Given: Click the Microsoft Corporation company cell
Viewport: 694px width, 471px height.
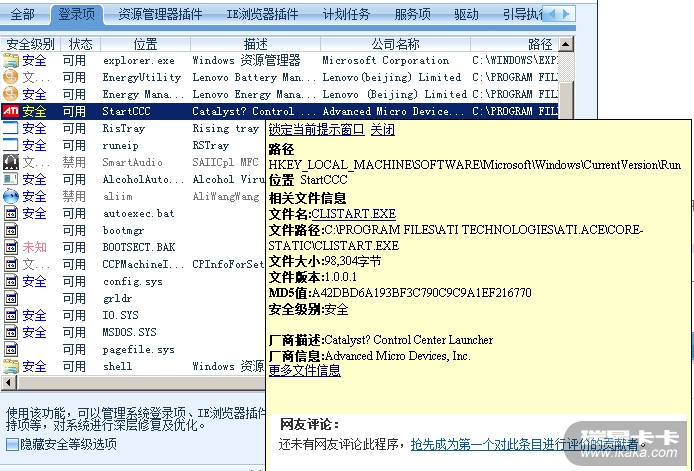Looking at the screenshot, I should (386, 60).
